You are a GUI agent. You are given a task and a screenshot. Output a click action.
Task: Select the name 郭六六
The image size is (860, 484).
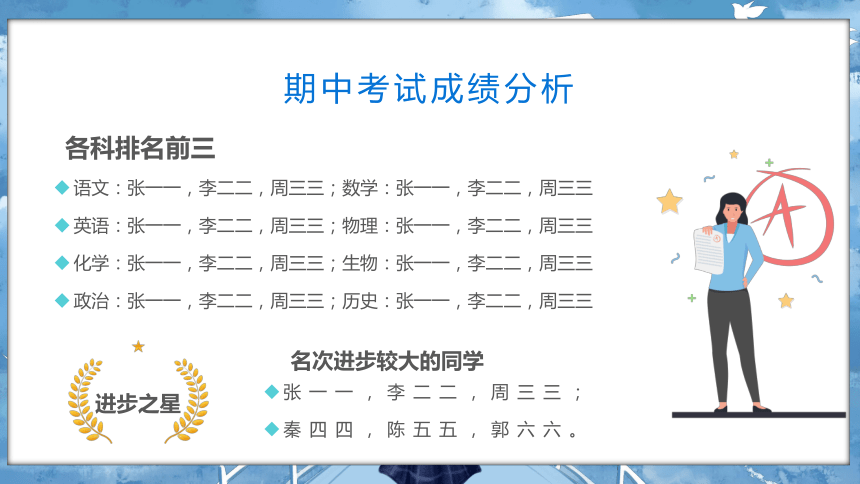[526, 430]
